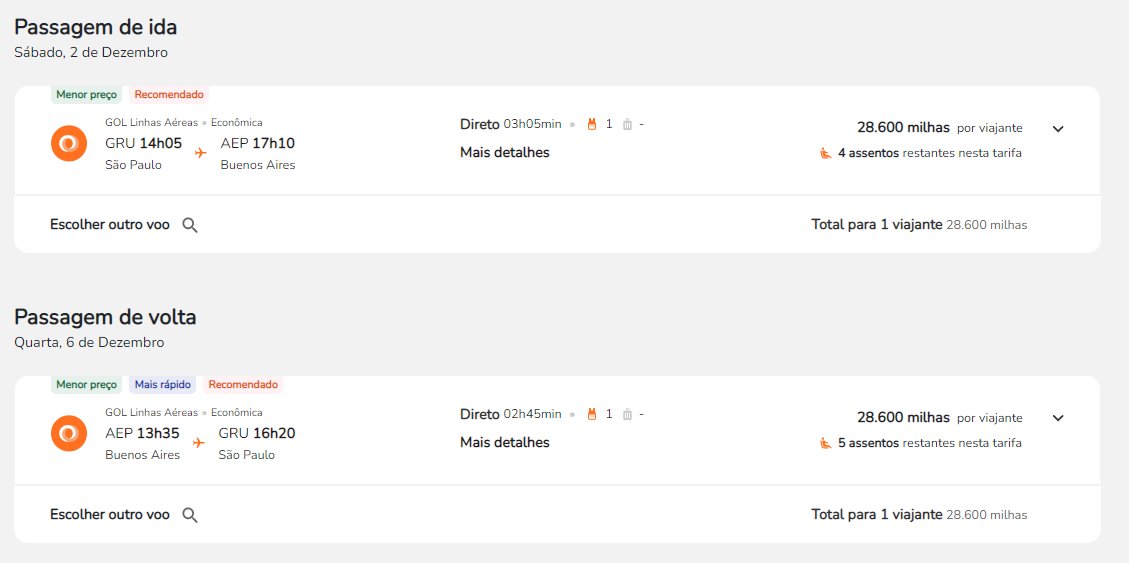Click the gray suitcase icon on return flight

(x=627, y=415)
